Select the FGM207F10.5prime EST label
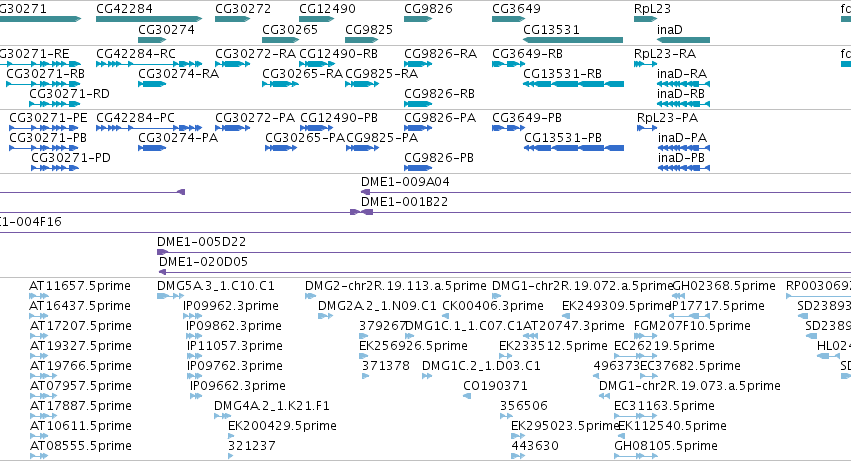 click(692, 326)
